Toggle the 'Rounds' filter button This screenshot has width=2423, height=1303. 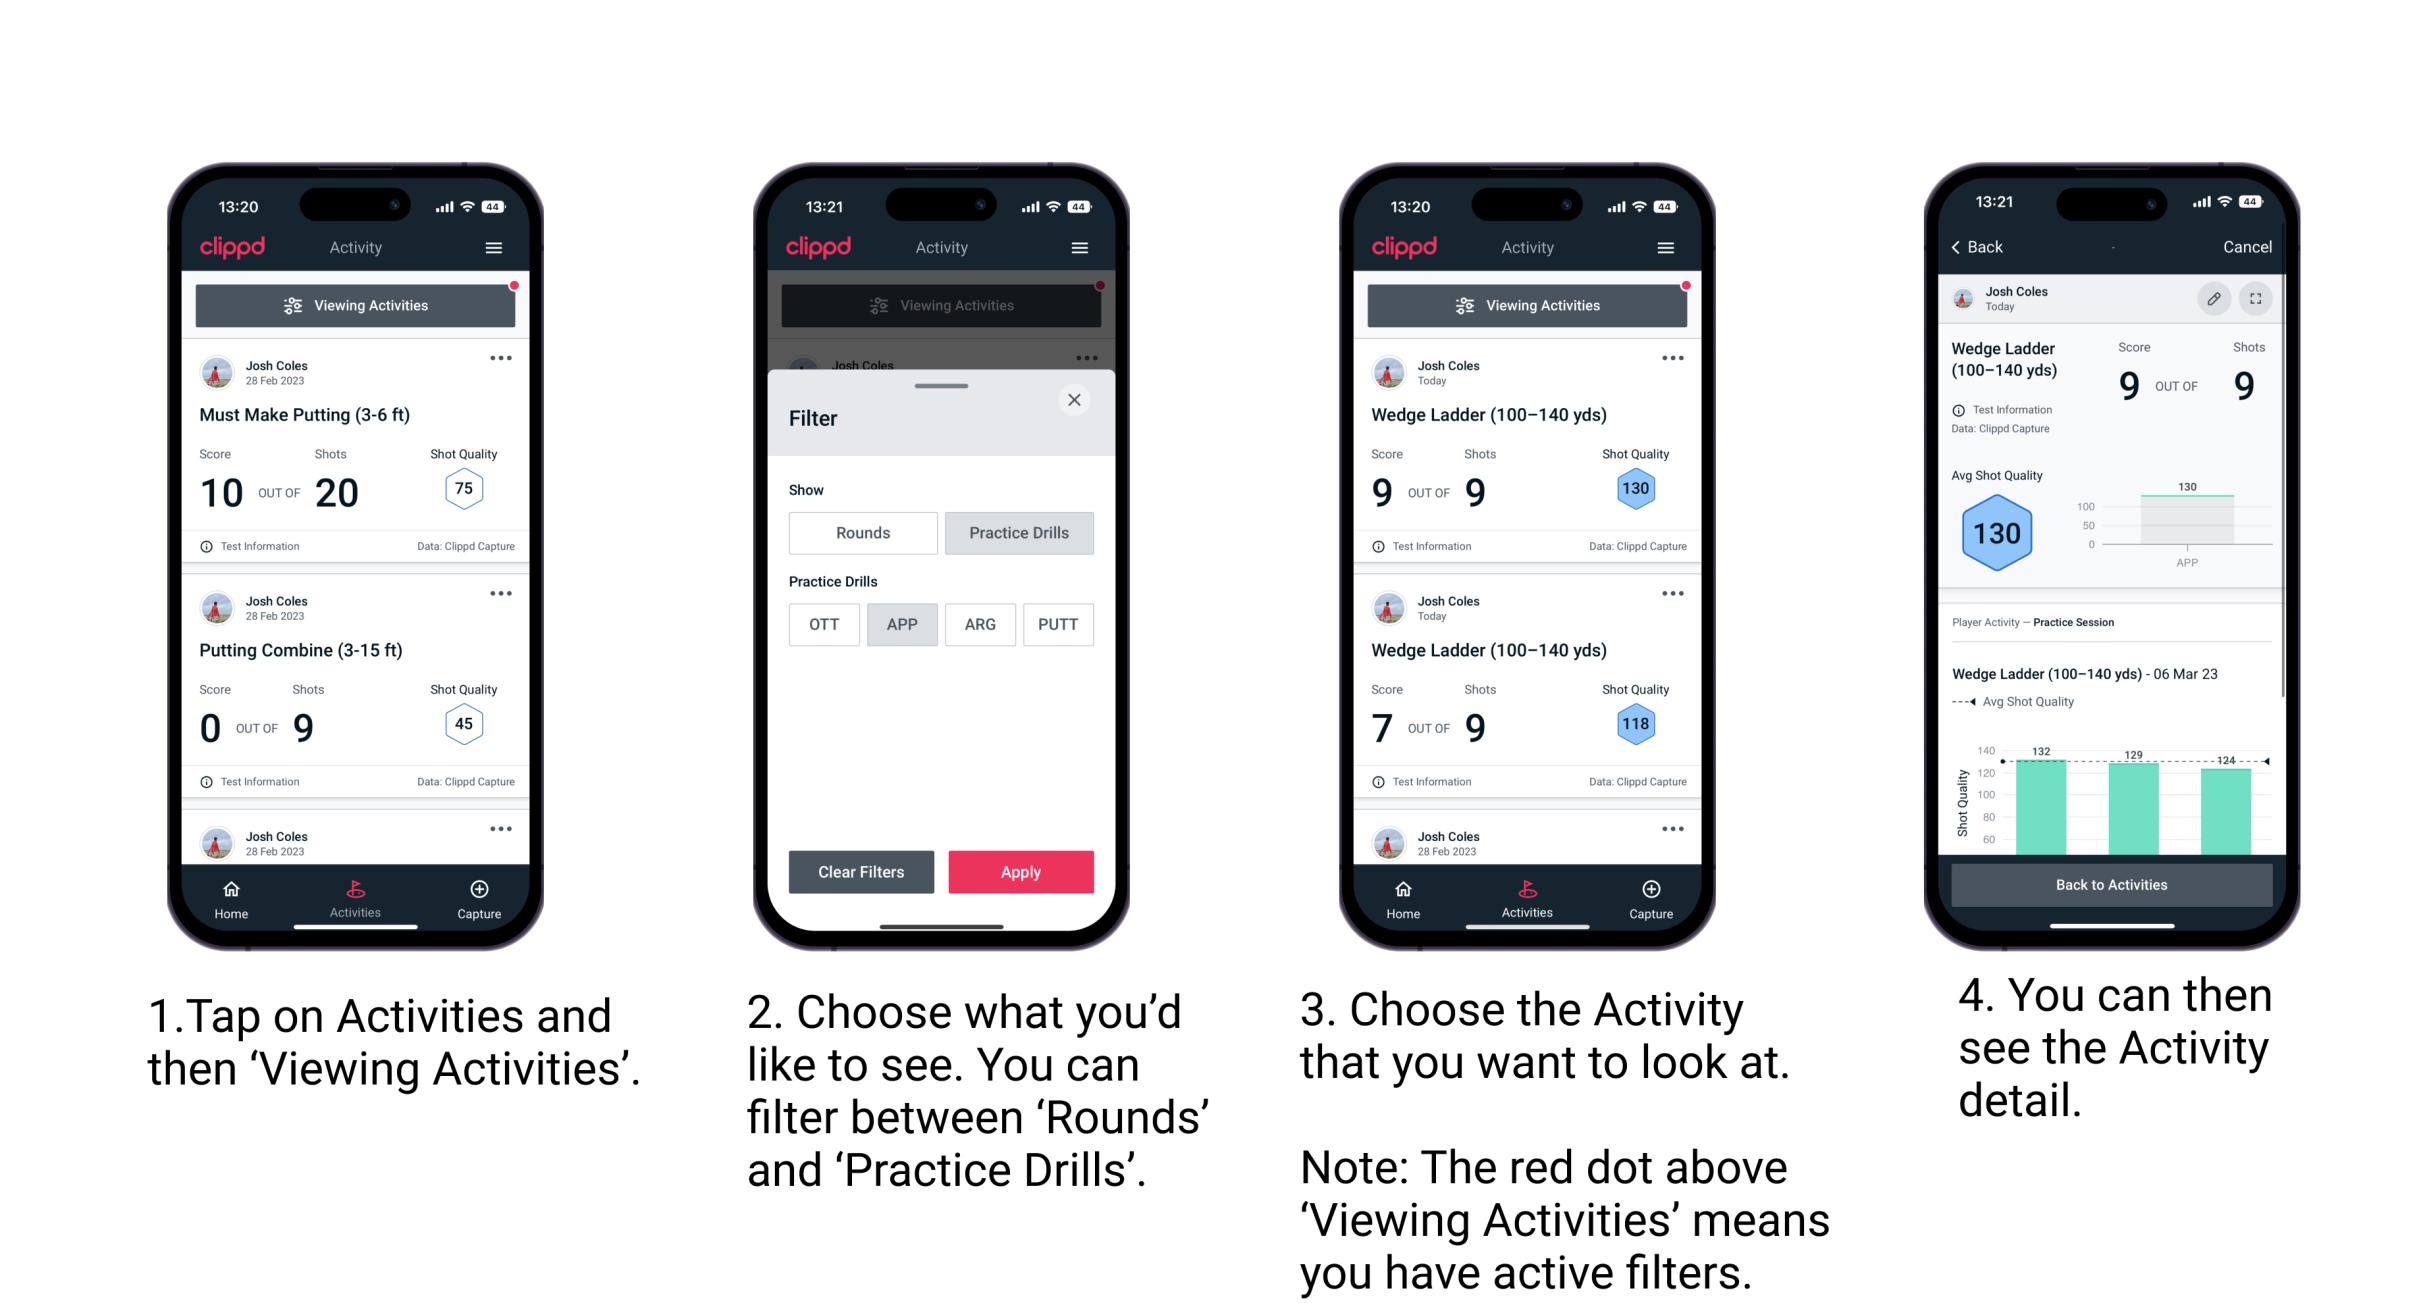point(863,533)
